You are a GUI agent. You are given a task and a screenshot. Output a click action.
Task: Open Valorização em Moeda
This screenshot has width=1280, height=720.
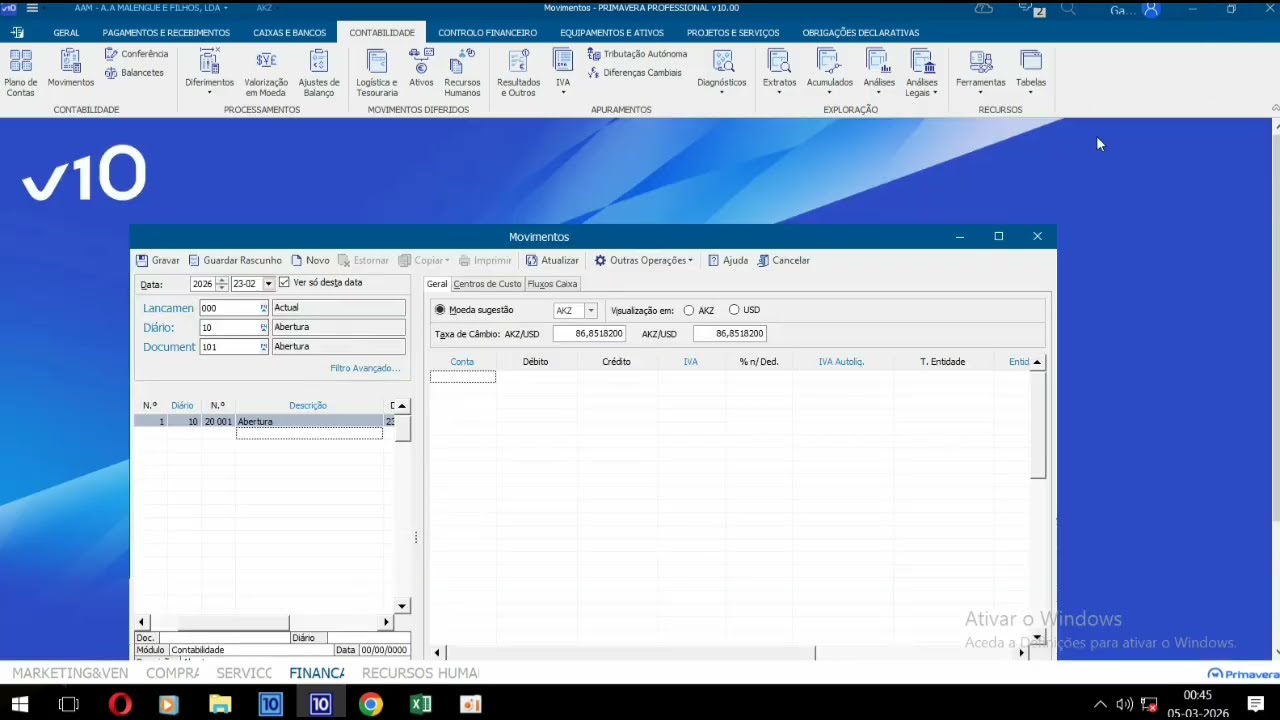coord(266,73)
